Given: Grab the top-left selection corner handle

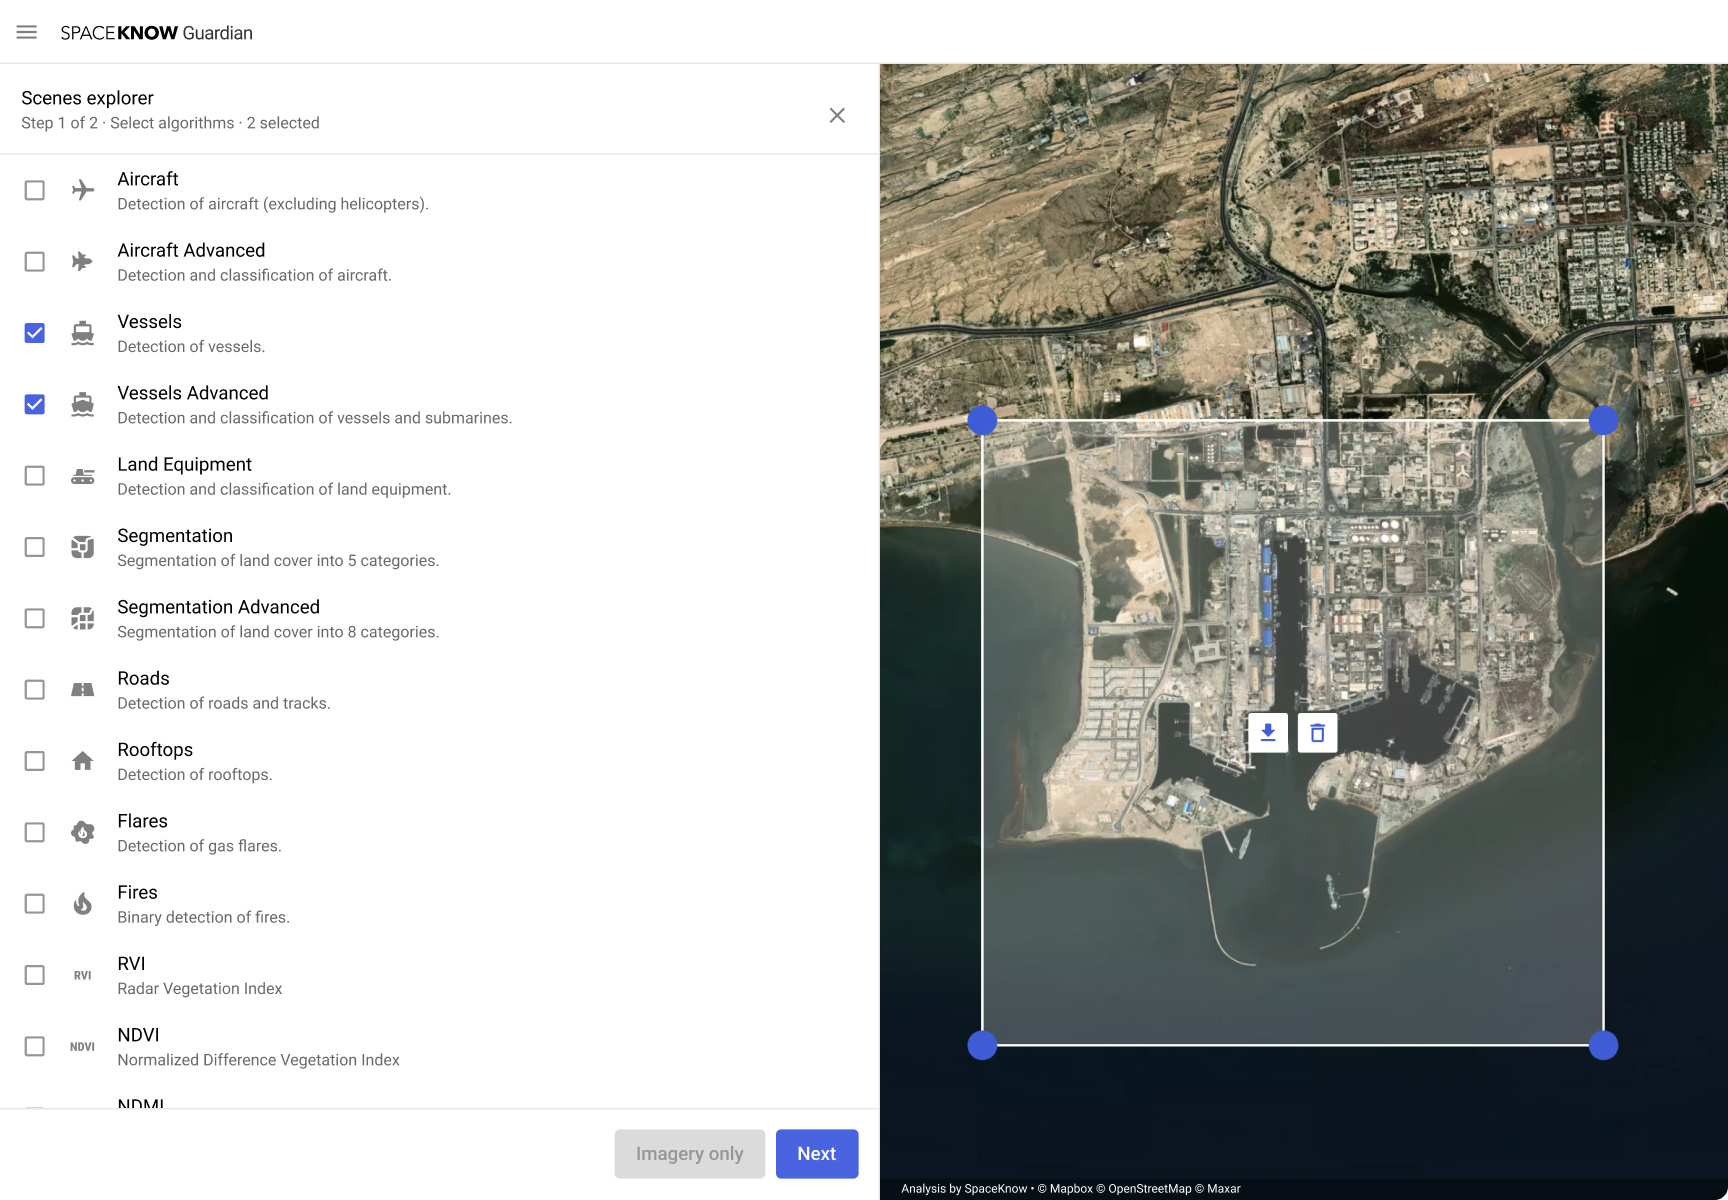Looking at the screenshot, I should (x=982, y=420).
